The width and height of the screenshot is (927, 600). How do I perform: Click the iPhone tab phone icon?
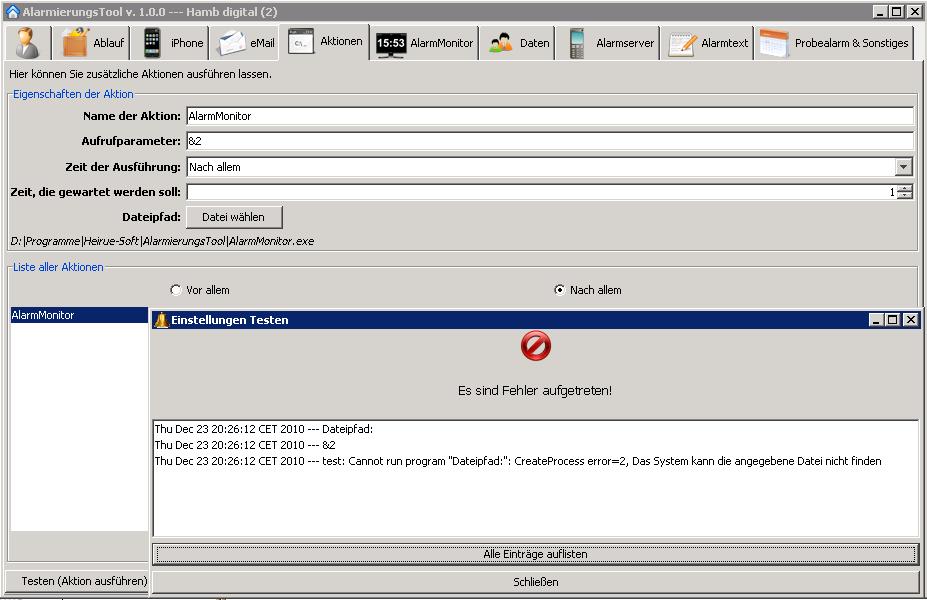pyautogui.click(x=152, y=43)
